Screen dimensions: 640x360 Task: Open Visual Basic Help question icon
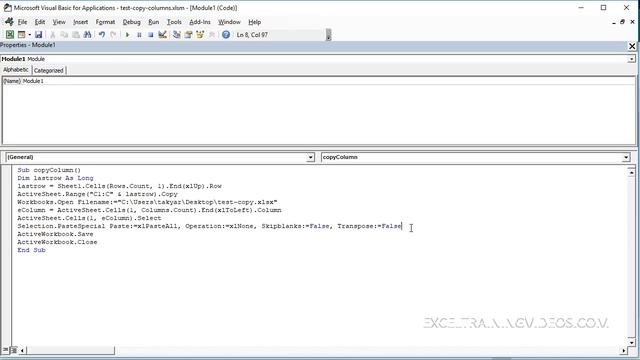[226, 35]
